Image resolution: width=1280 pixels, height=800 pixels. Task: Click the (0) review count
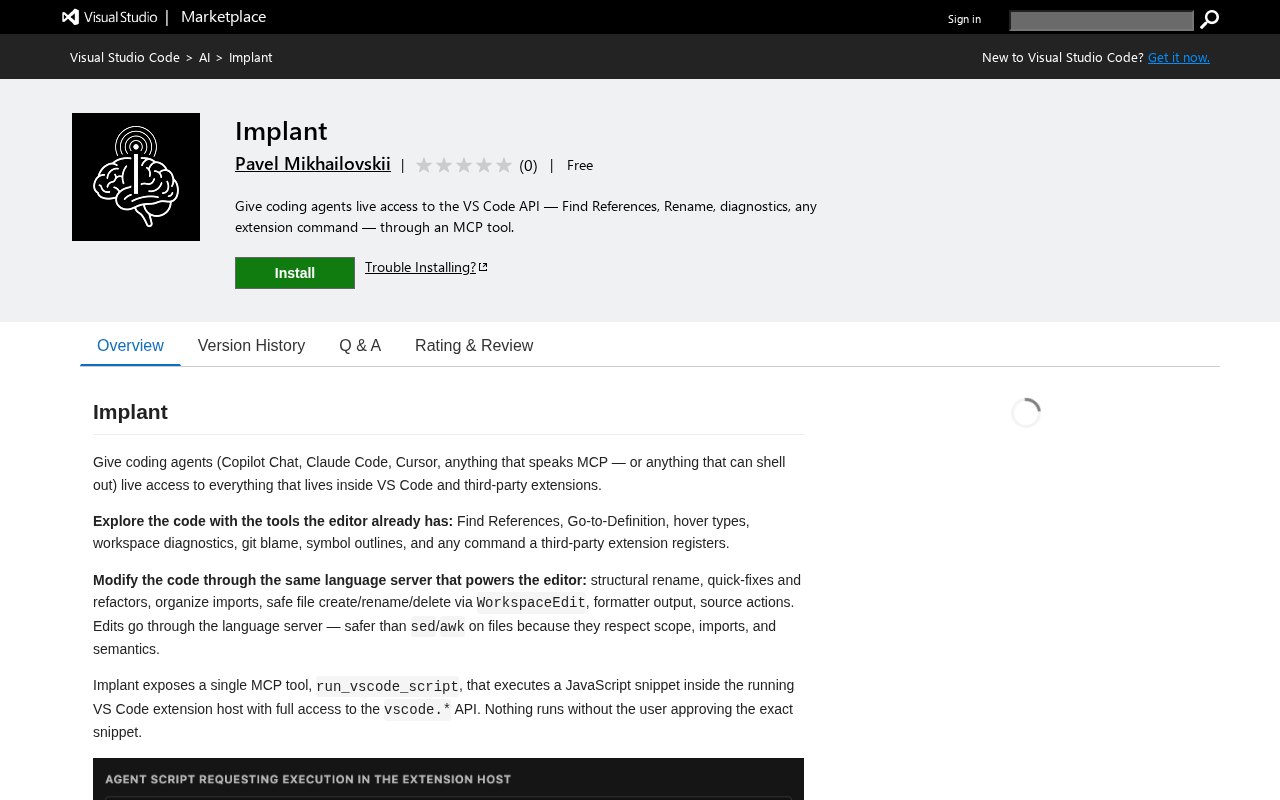coord(528,165)
